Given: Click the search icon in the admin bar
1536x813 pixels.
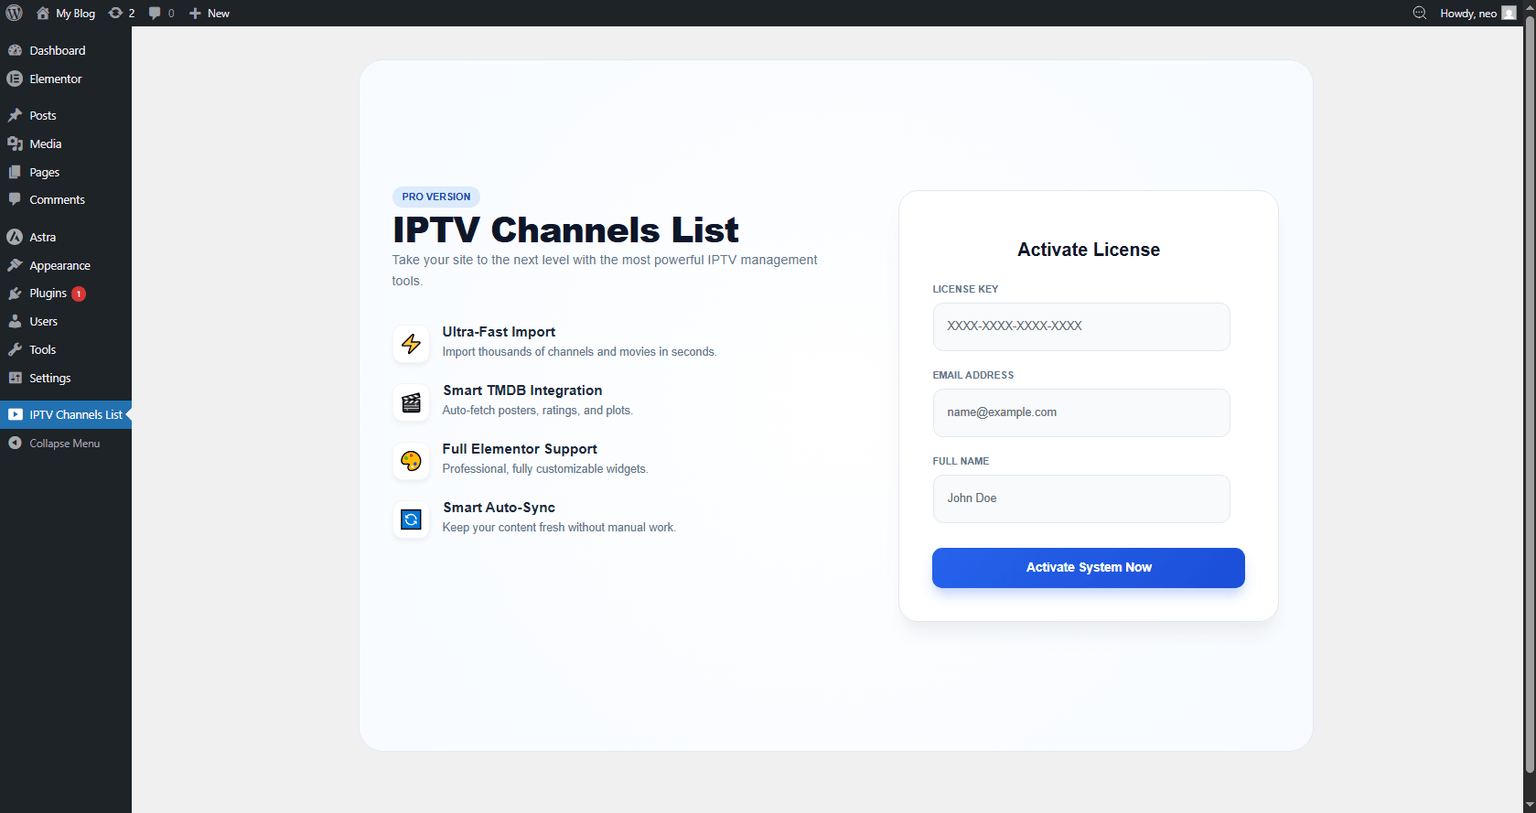Looking at the screenshot, I should pyautogui.click(x=1419, y=13).
